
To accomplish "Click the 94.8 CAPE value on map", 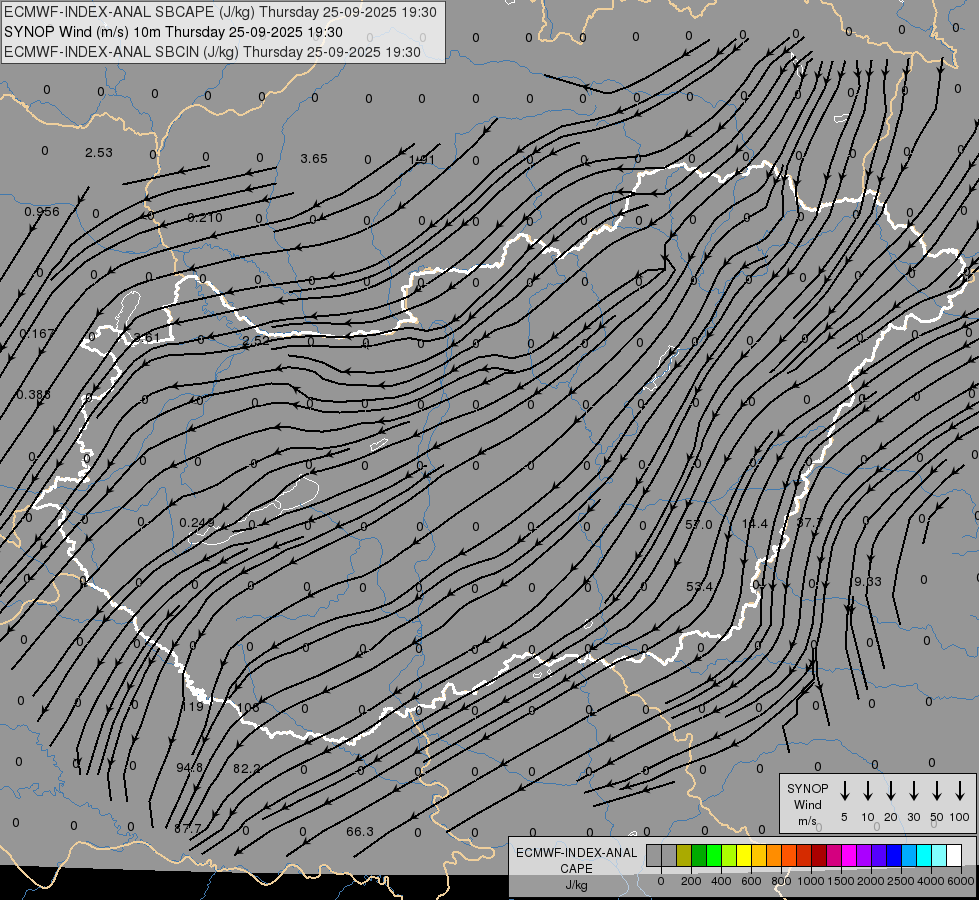I will [189, 768].
